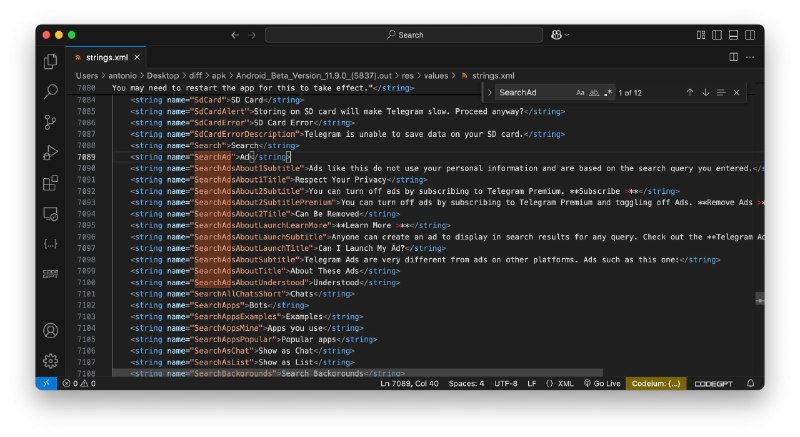Viewport: 800px width, 437px height.
Task: Click line number 7102 in gutter
Action: [86, 305]
